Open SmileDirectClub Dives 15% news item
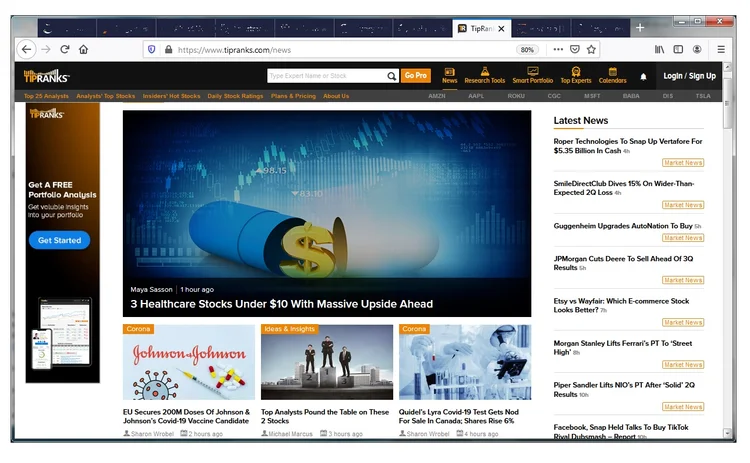Image resolution: width=750 pixels, height=463 pixels. pyautogui.click(x=624, y=188)
